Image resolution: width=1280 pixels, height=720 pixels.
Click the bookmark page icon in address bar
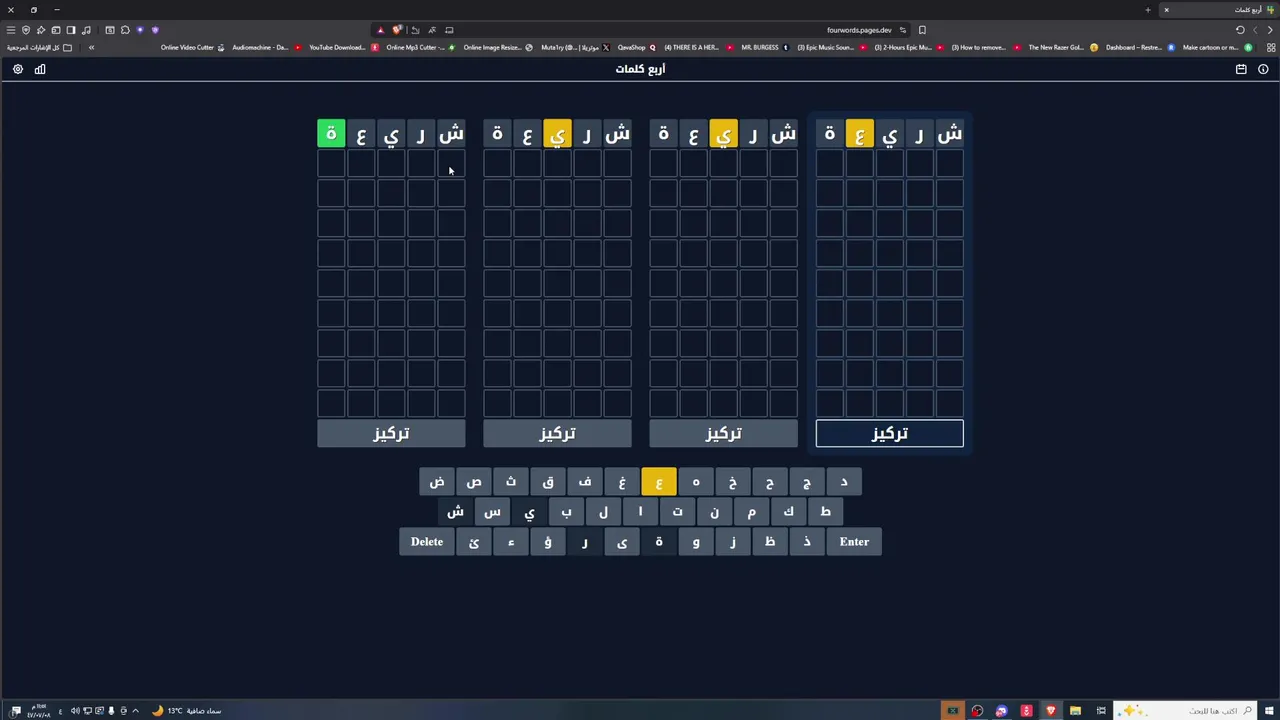click(922, 30)
